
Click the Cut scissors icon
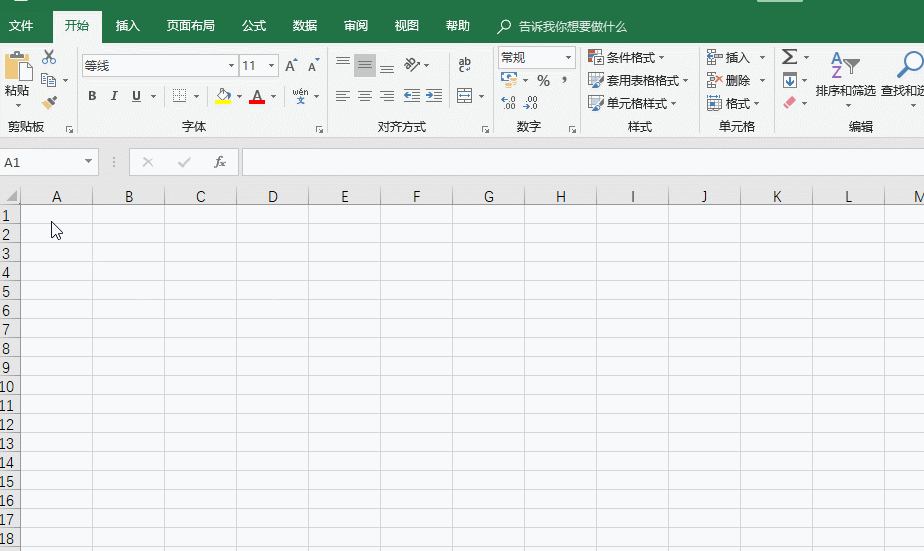tap(49, 57)
